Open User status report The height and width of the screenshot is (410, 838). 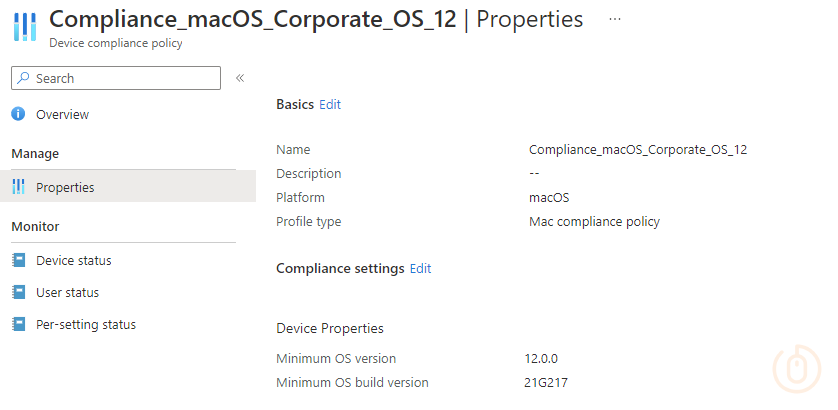pyautogui.click(x=67, y=293)
